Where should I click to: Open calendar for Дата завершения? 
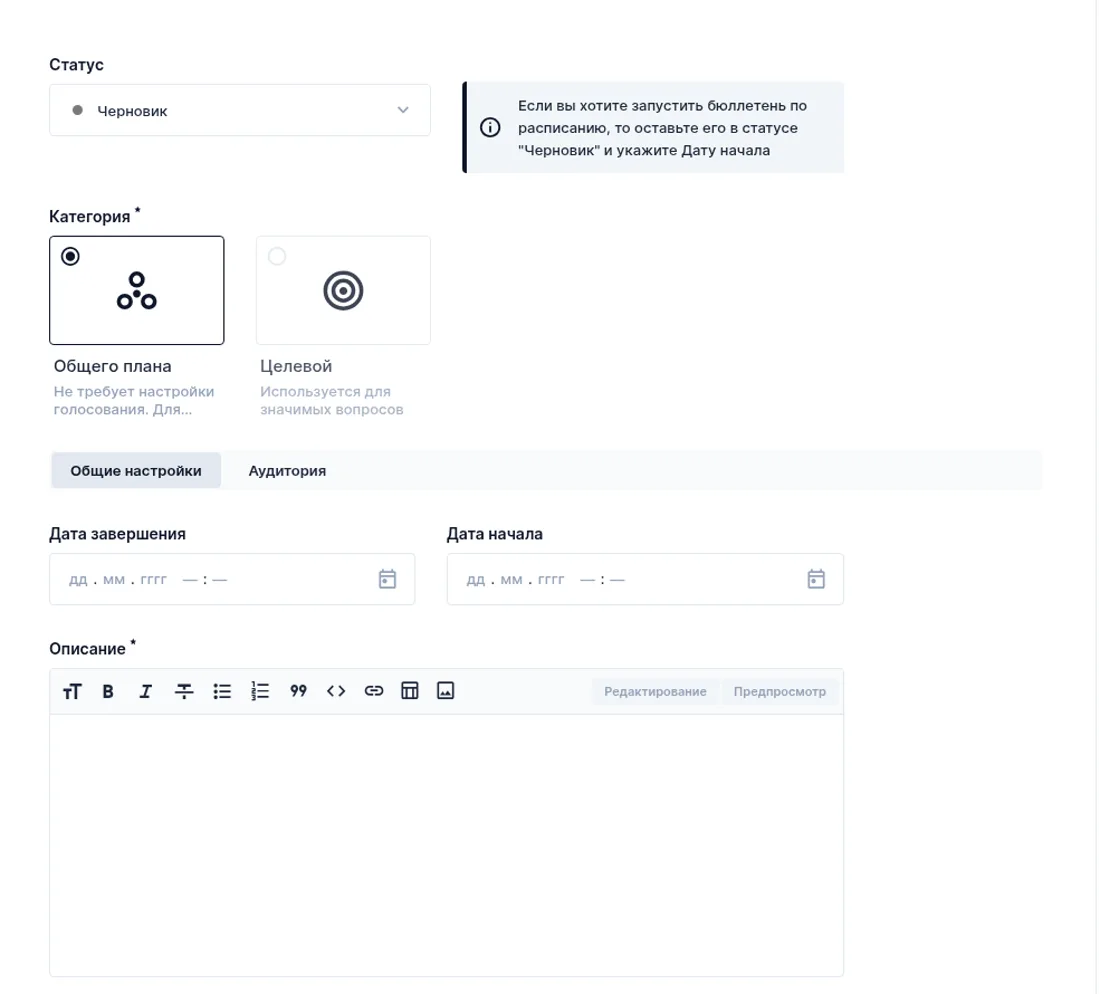coord(387,579)
